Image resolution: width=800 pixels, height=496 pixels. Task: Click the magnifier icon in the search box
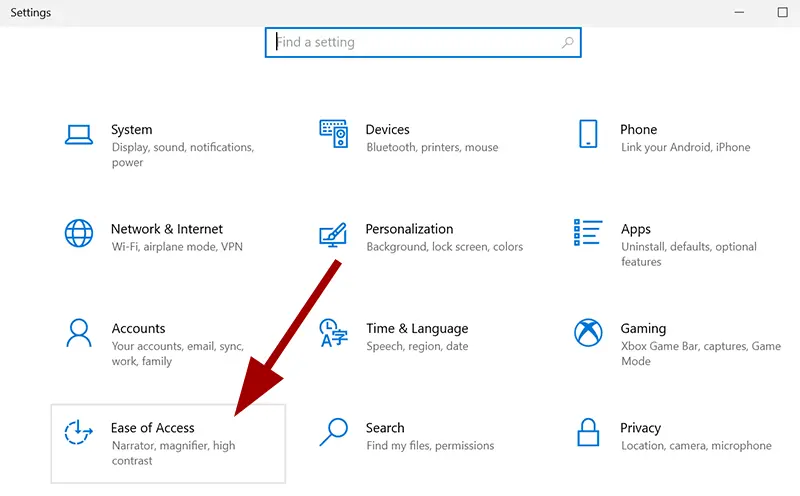click(567, 42)
